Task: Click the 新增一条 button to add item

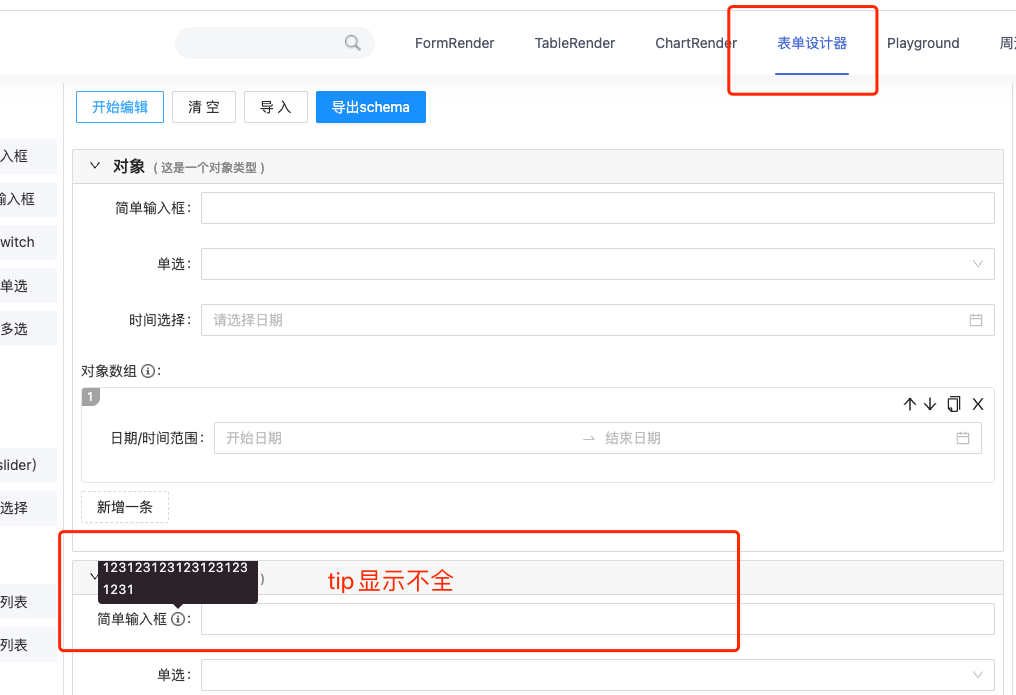Action: click(x=124, y=507)
